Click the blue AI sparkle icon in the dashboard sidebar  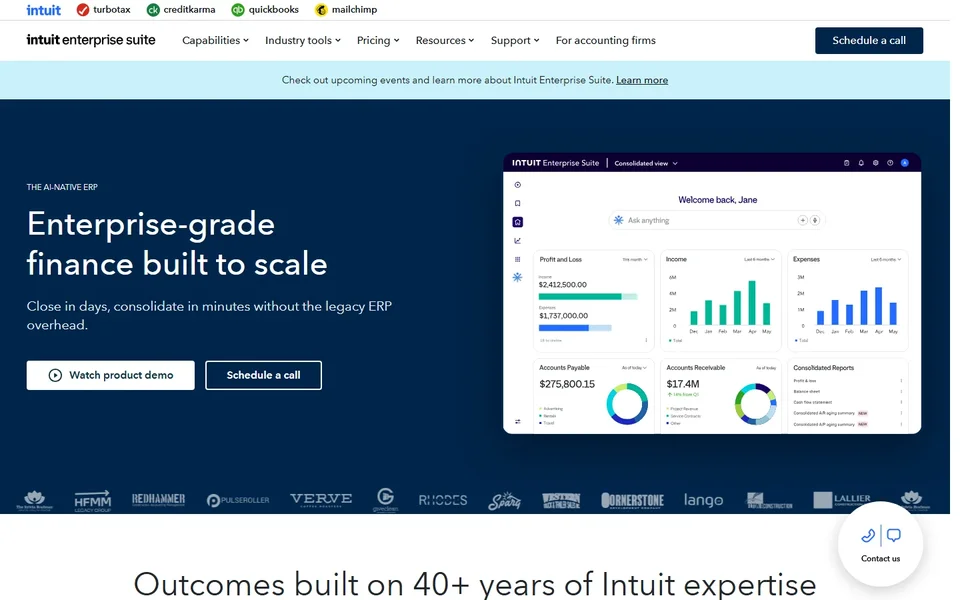click(517, 277)
